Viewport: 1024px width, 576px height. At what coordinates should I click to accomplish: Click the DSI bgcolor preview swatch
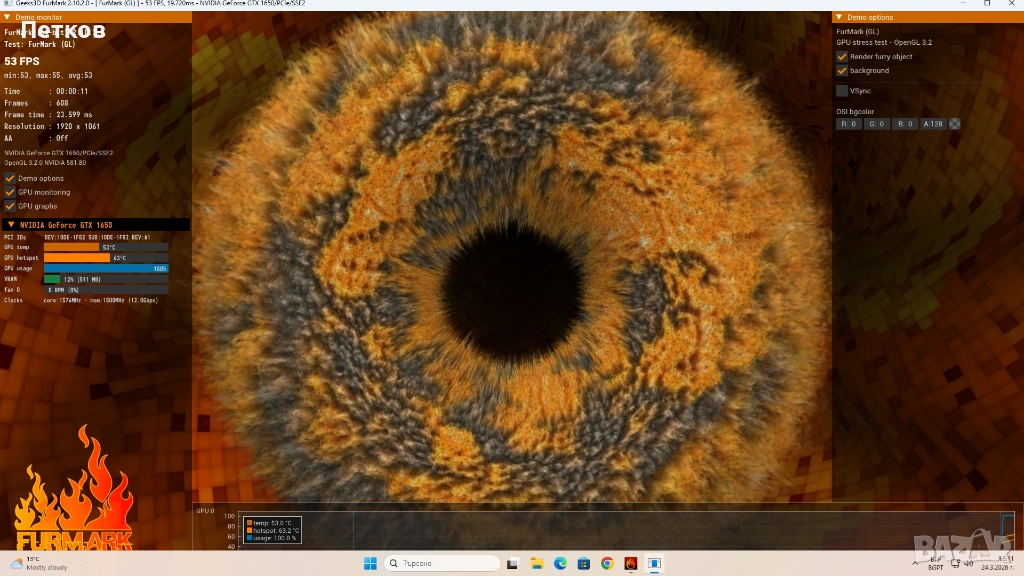coord(954,124)
